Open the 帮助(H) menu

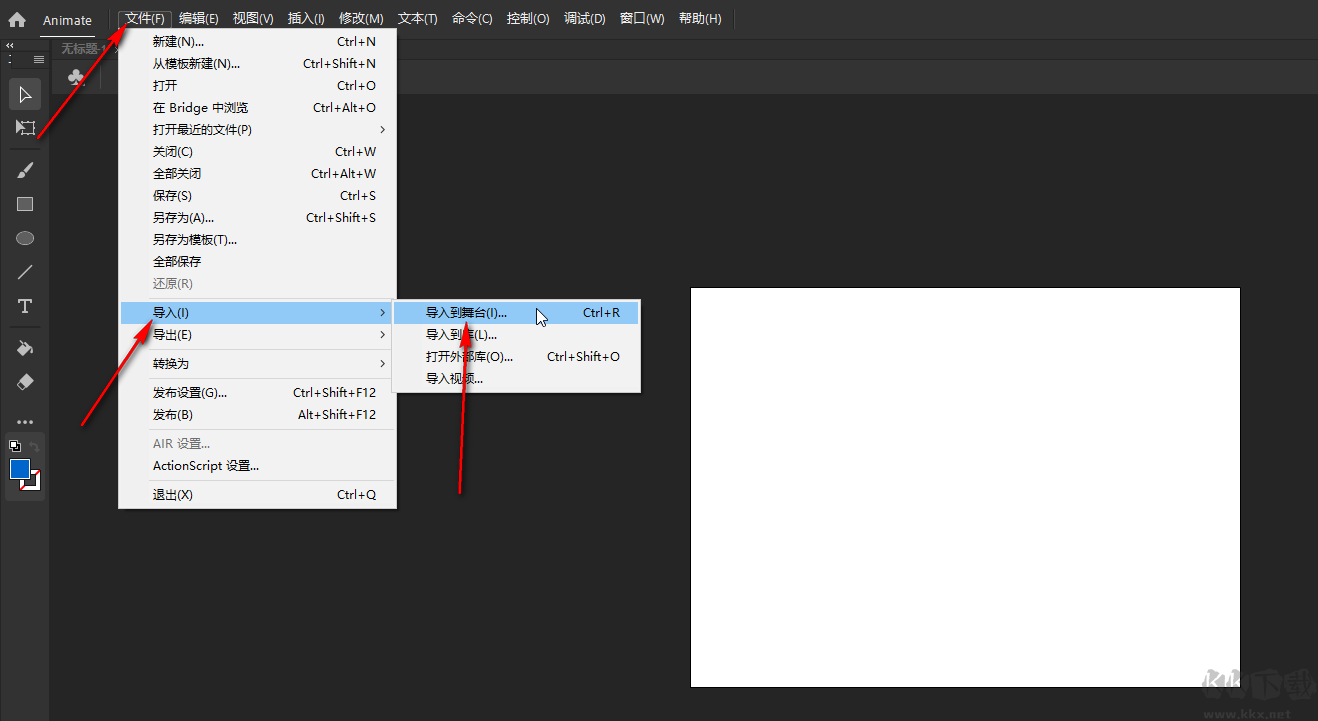(699, 18)
